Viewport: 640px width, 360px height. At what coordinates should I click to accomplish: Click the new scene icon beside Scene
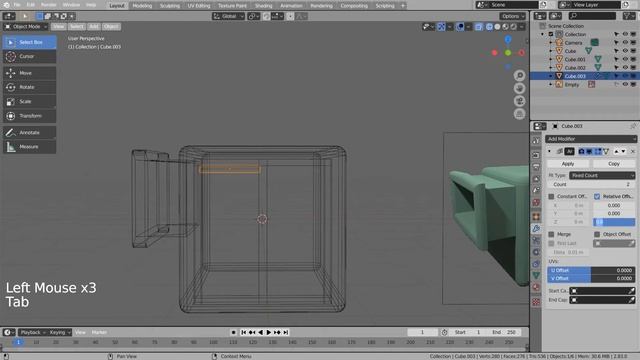click(543, 5)
